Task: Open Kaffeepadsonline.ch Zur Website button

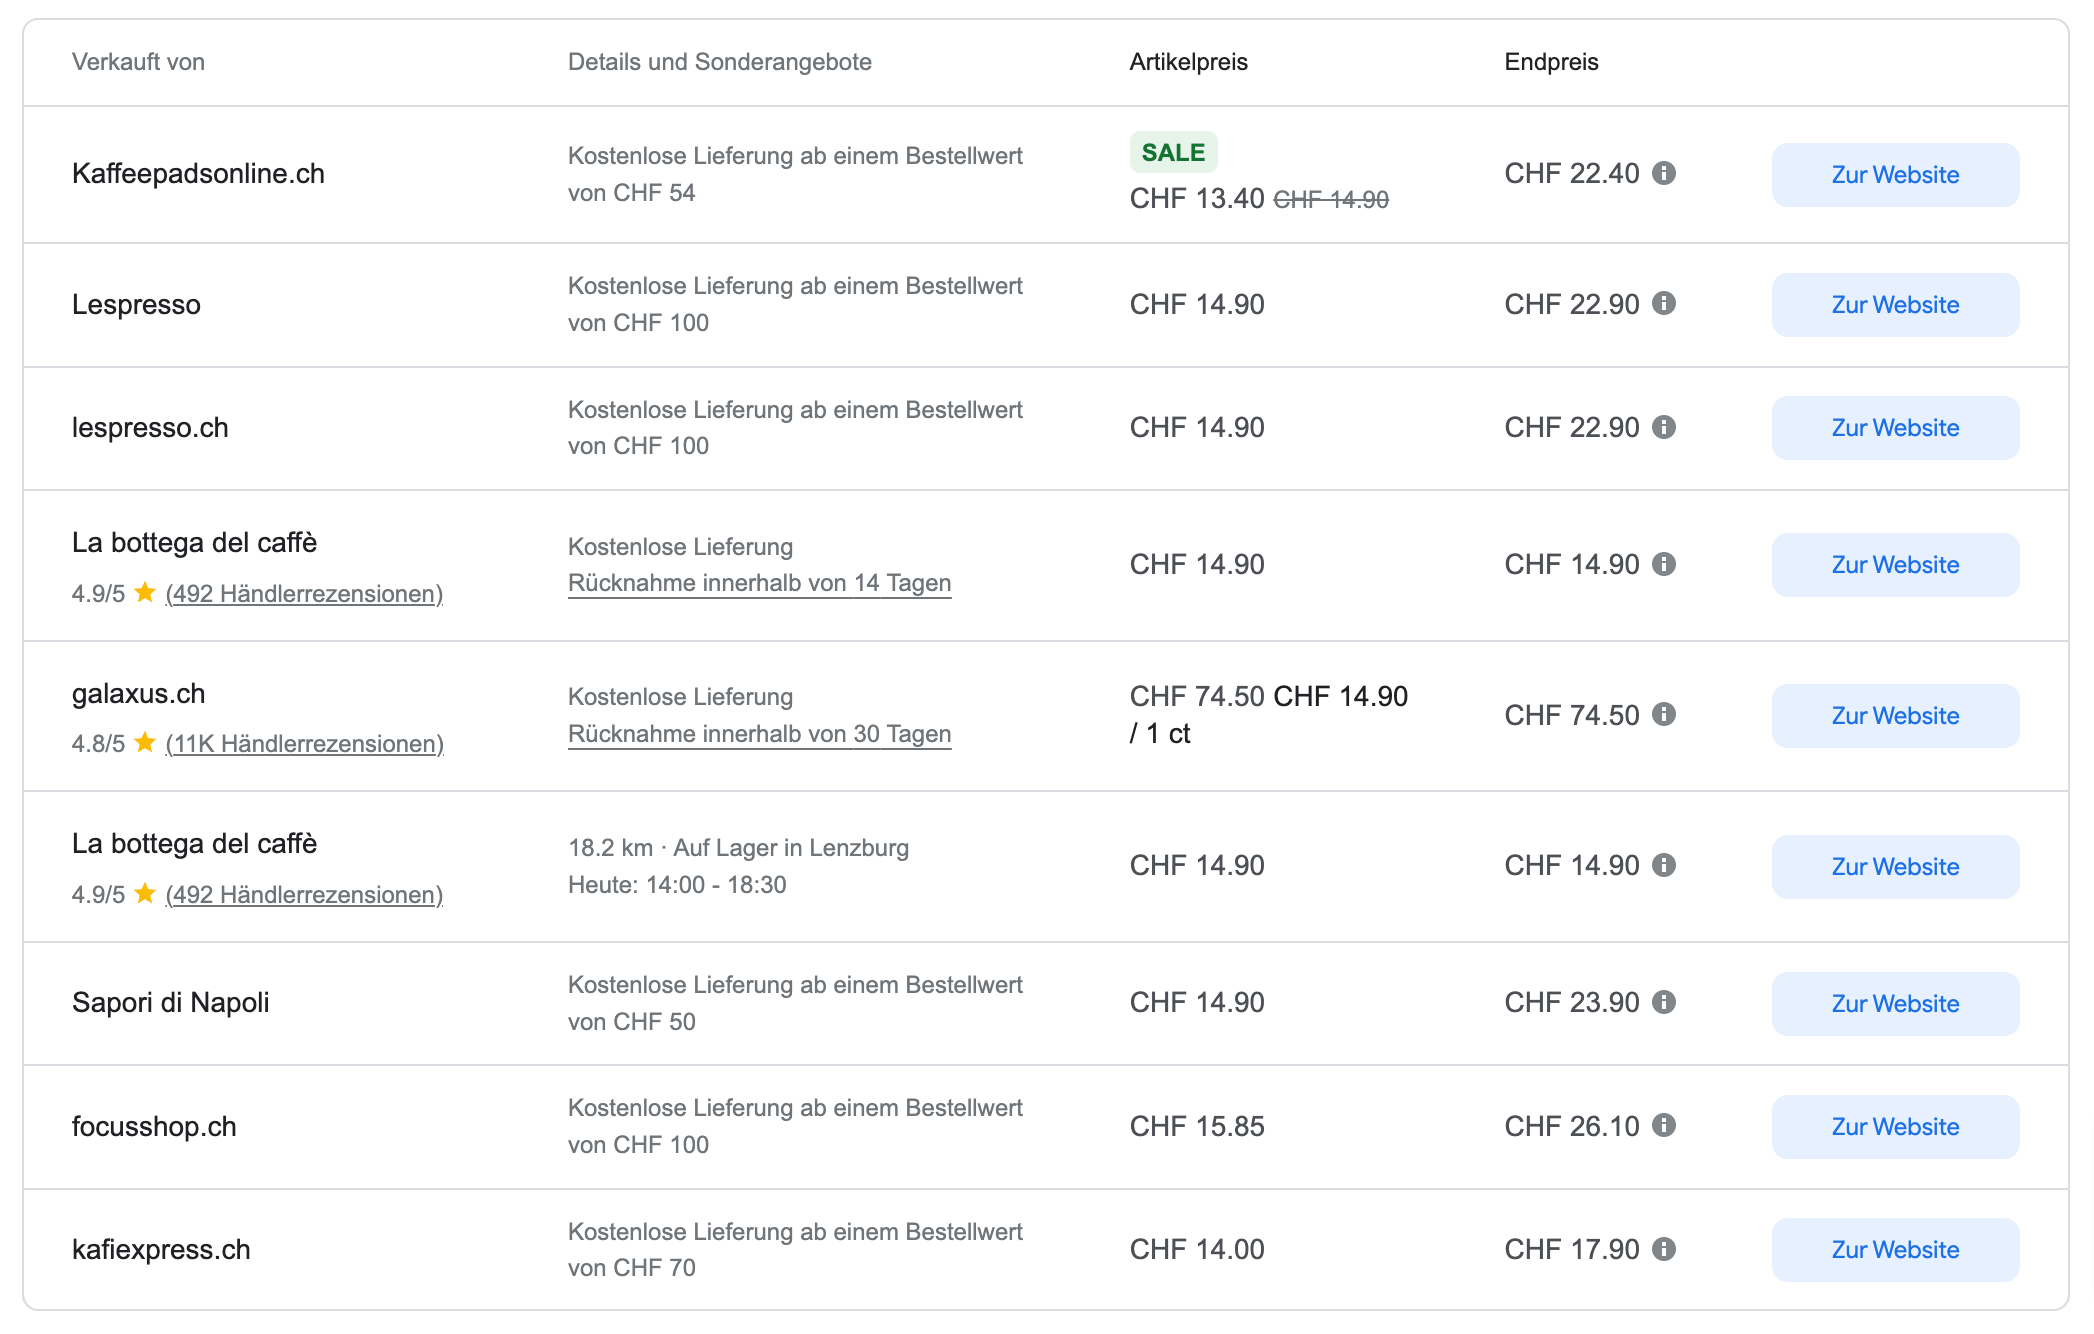Action: 1894,175
